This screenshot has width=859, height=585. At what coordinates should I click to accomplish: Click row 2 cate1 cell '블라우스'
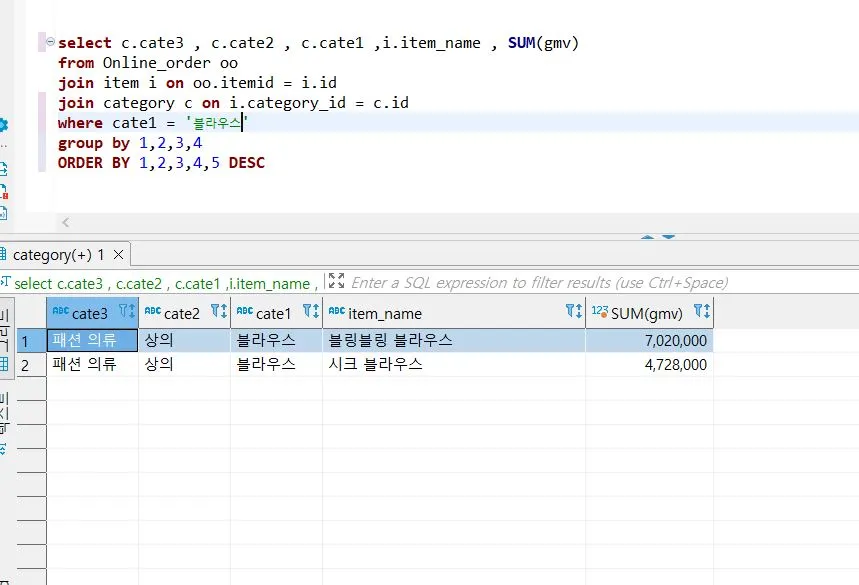[x=276, y=364]
